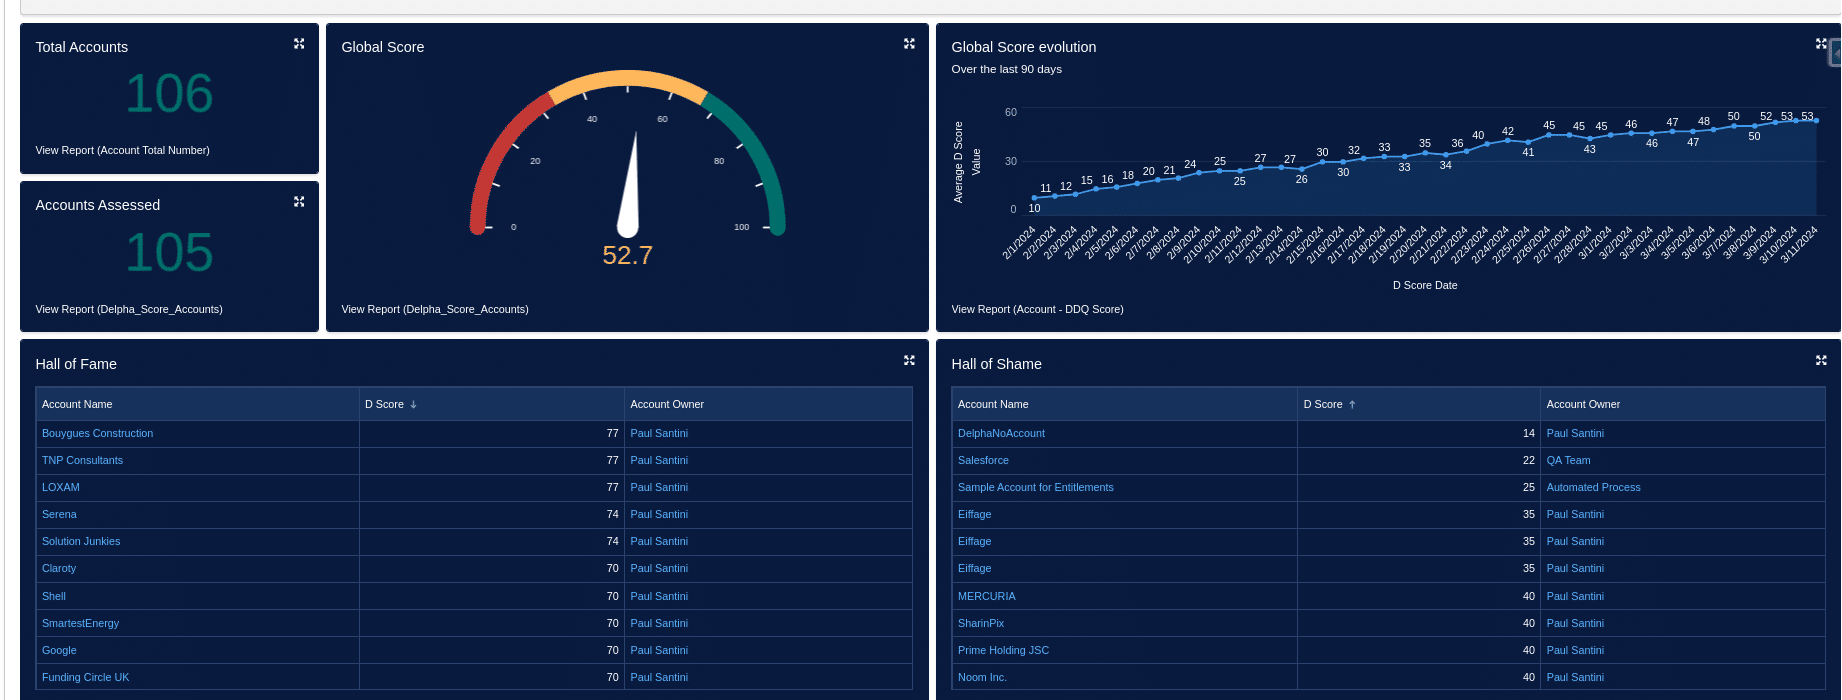This screenshot has width=1842, height=700.
Task: Open Google account
Action: click(59, 650)
